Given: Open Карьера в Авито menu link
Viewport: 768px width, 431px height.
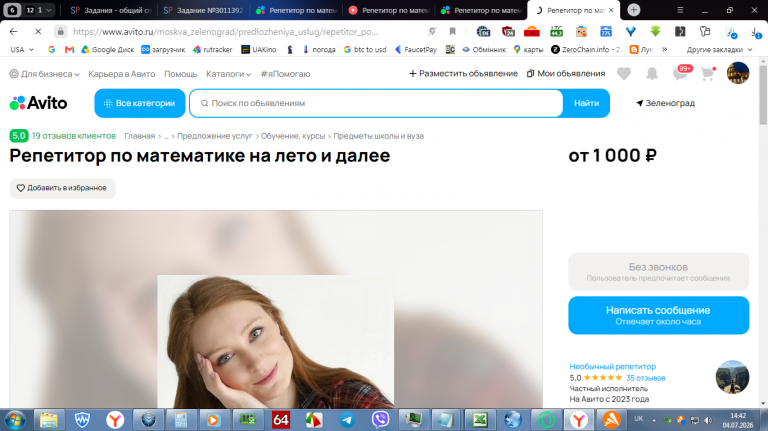Looking at the screenshot, I should (x=121, y=74).
